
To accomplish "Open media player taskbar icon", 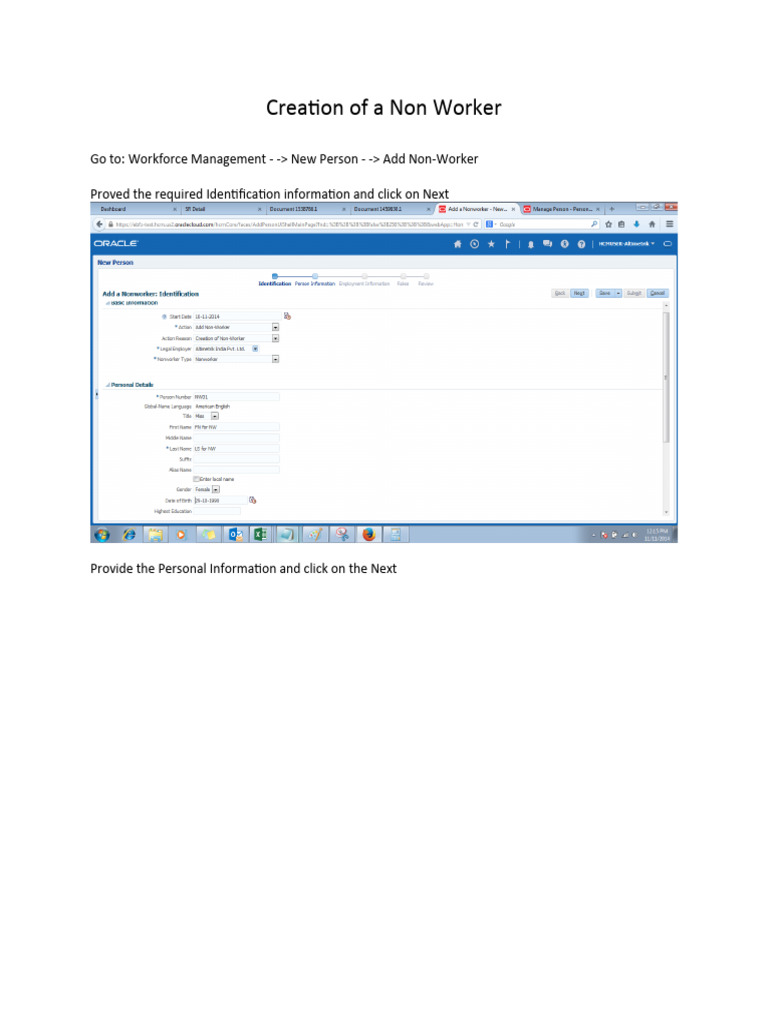I will 181,535.
